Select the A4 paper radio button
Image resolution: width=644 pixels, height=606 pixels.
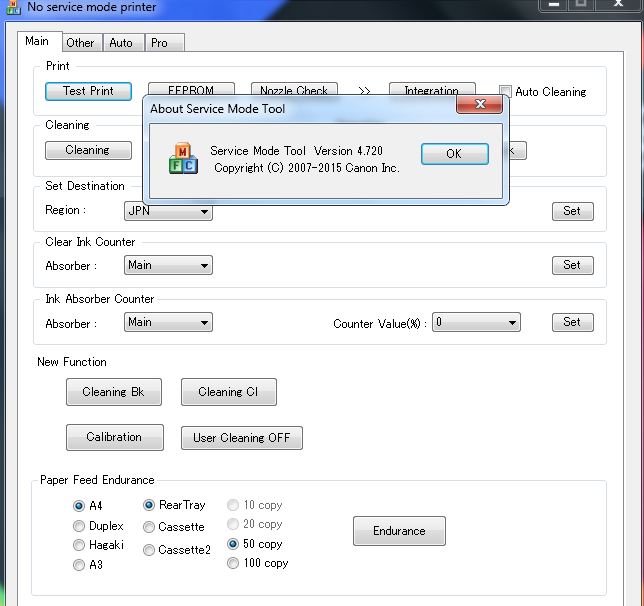pos(79,506)
